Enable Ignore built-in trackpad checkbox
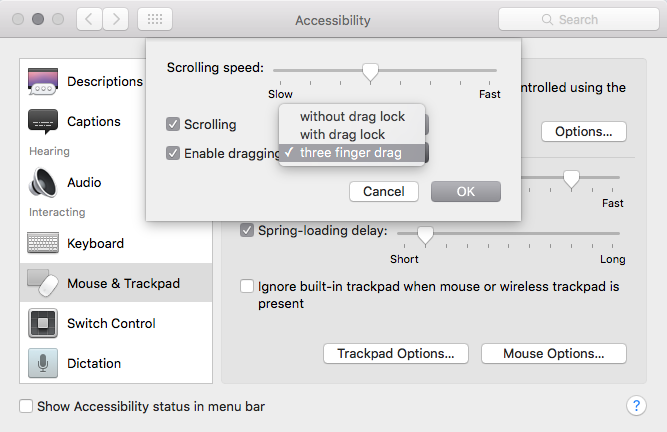 (247, 286)
